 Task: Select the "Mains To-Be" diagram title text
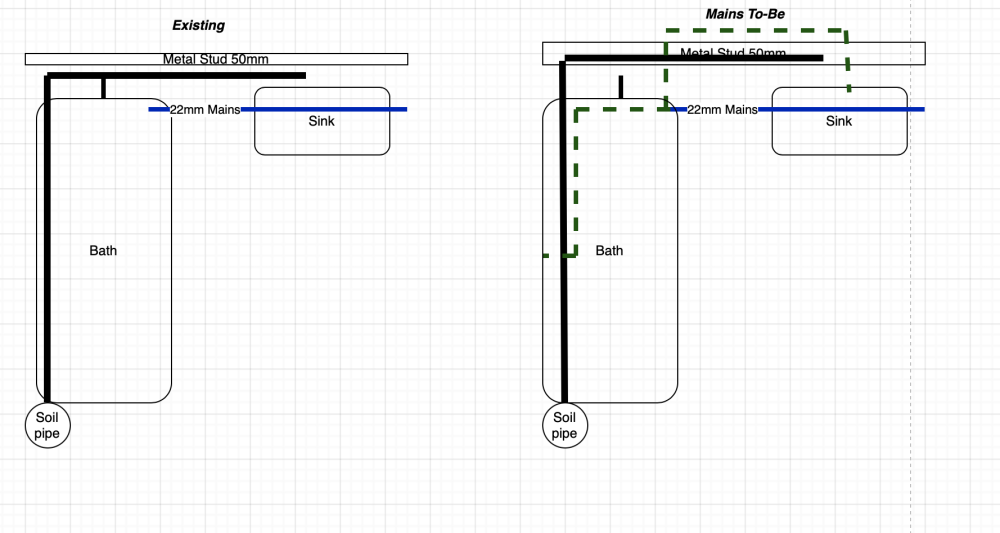pos(745,14)
